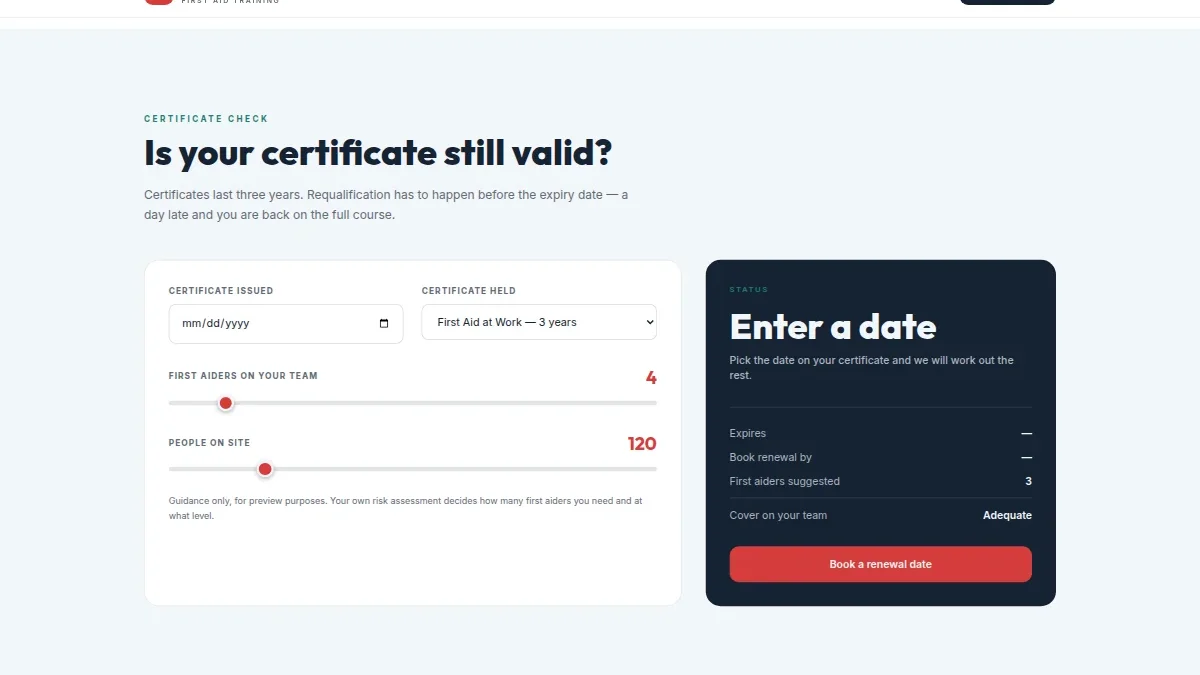
Task: Click the red 4 first aiders value
Action: pyautogui.click(x=651, y=378)
